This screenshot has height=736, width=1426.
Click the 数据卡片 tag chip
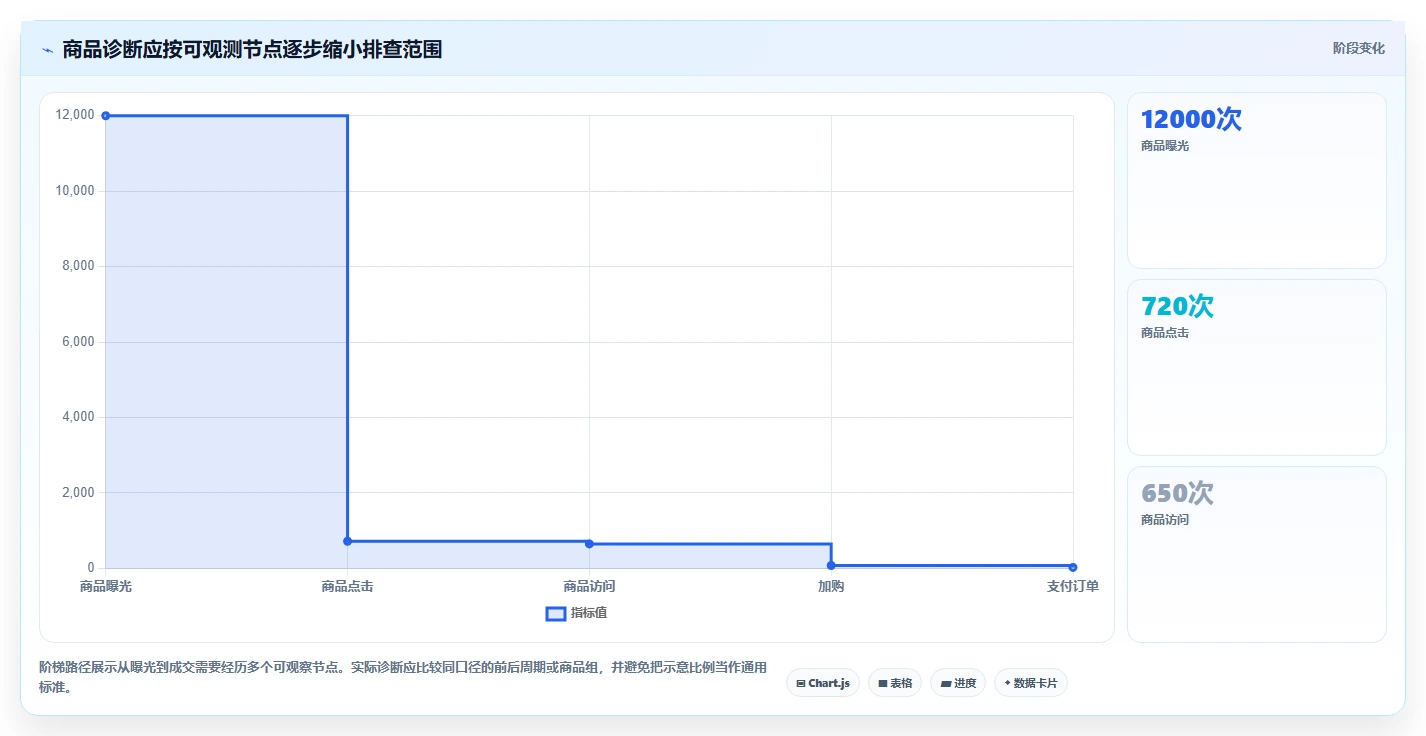1031,683
